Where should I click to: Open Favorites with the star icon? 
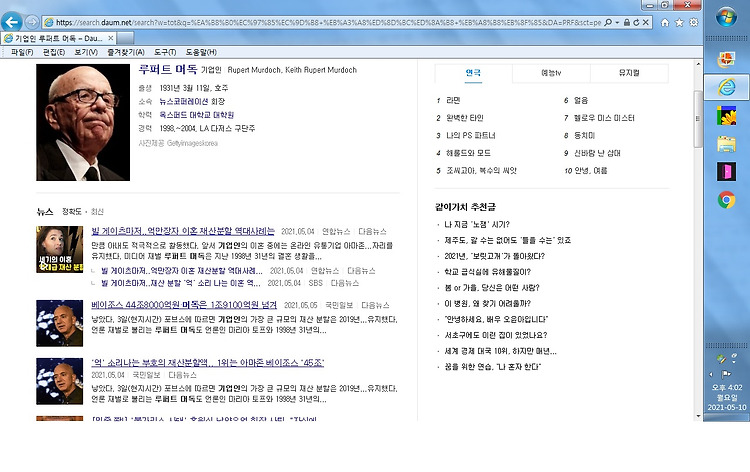tap(679, 22)
